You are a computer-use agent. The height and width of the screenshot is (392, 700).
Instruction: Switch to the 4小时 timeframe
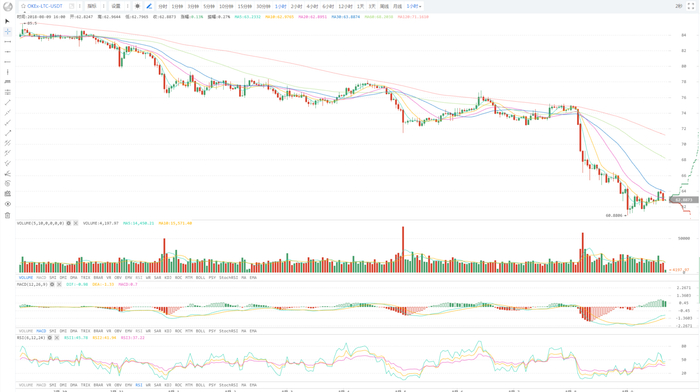312,6
